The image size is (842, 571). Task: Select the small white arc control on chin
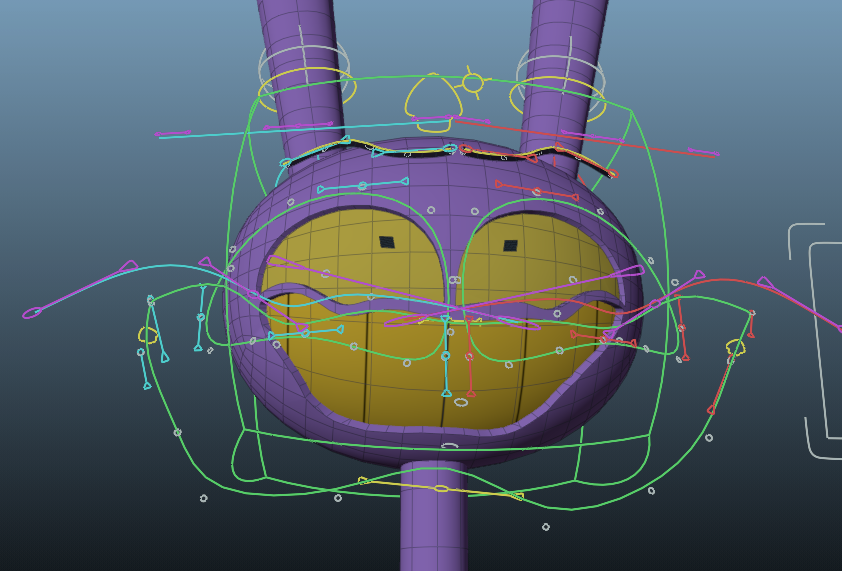tap(449, 445)
